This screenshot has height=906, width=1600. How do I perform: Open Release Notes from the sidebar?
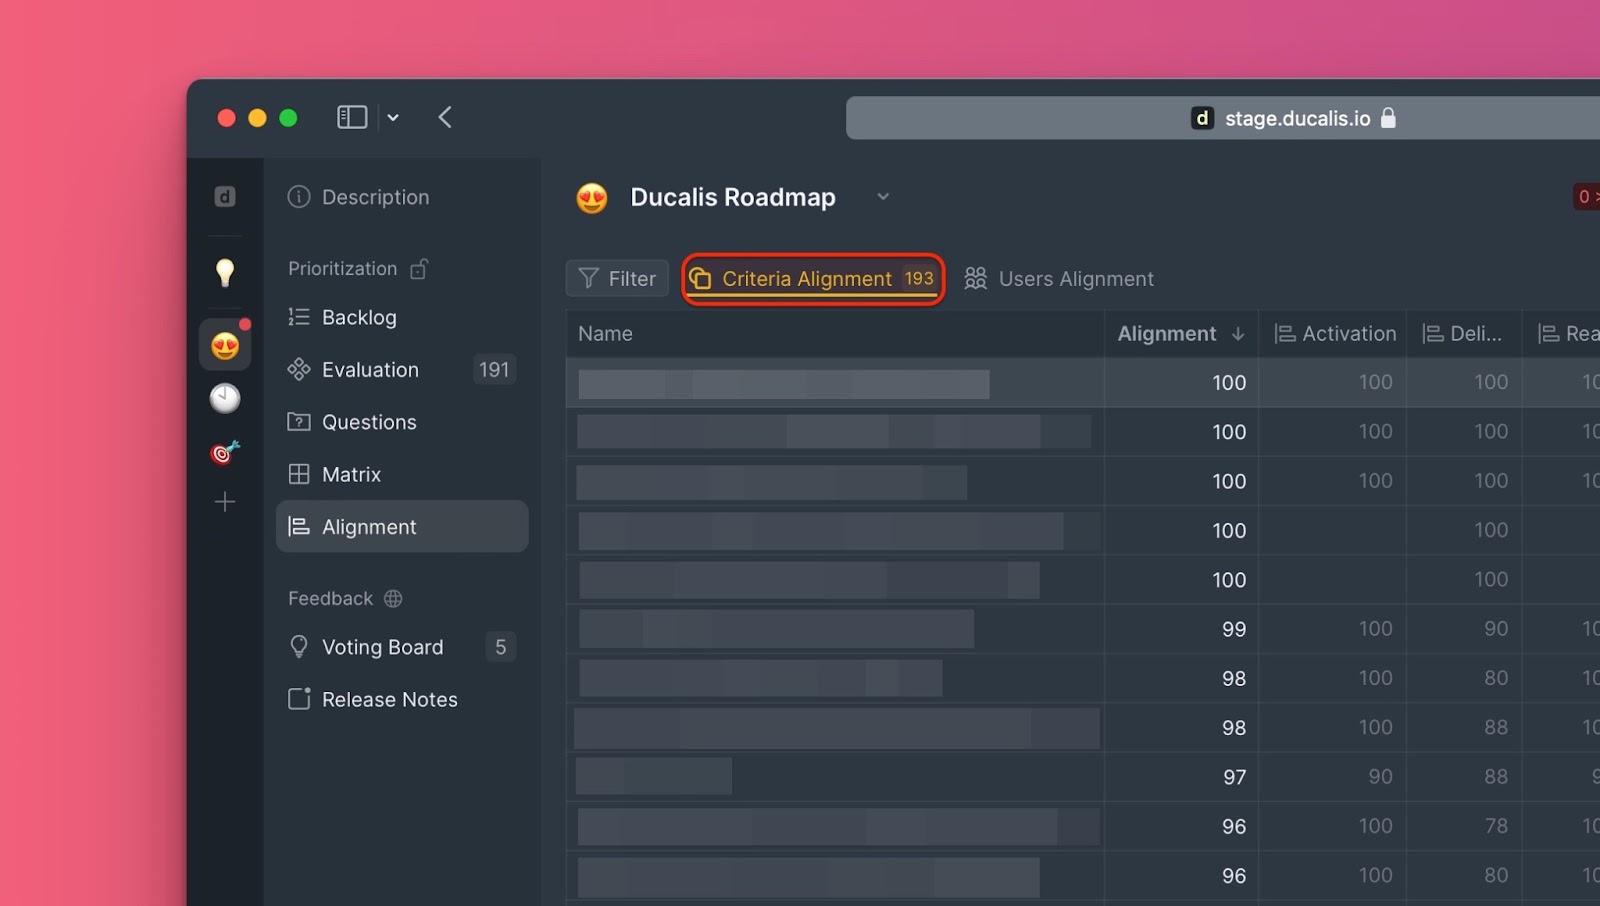(x=389, y=699)
